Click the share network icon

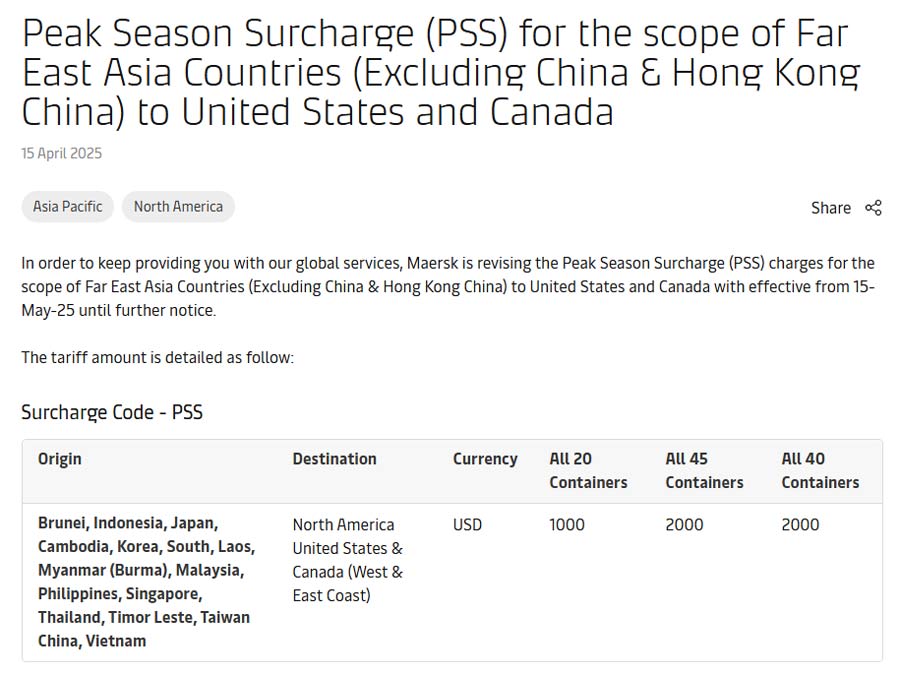(x=873, y=208)
